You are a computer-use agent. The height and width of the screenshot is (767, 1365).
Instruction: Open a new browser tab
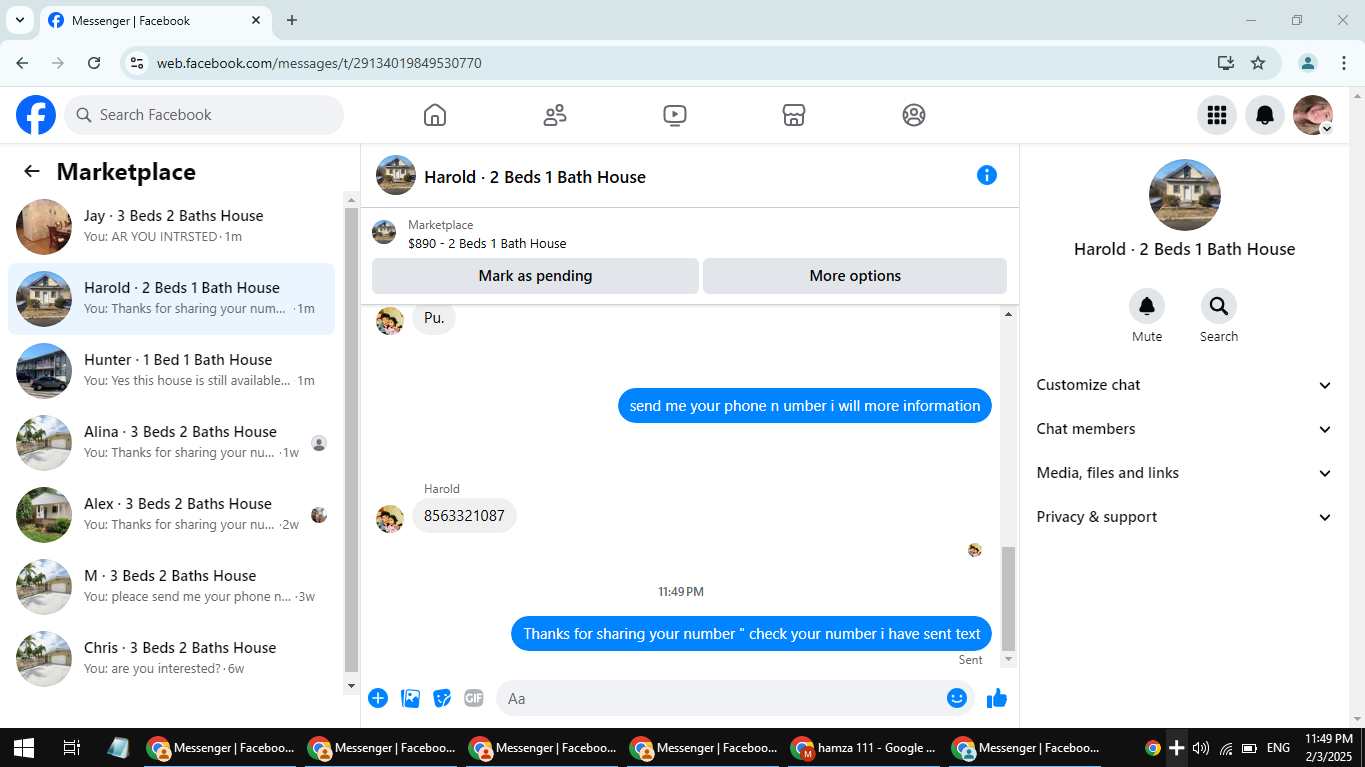coord(292,20)
